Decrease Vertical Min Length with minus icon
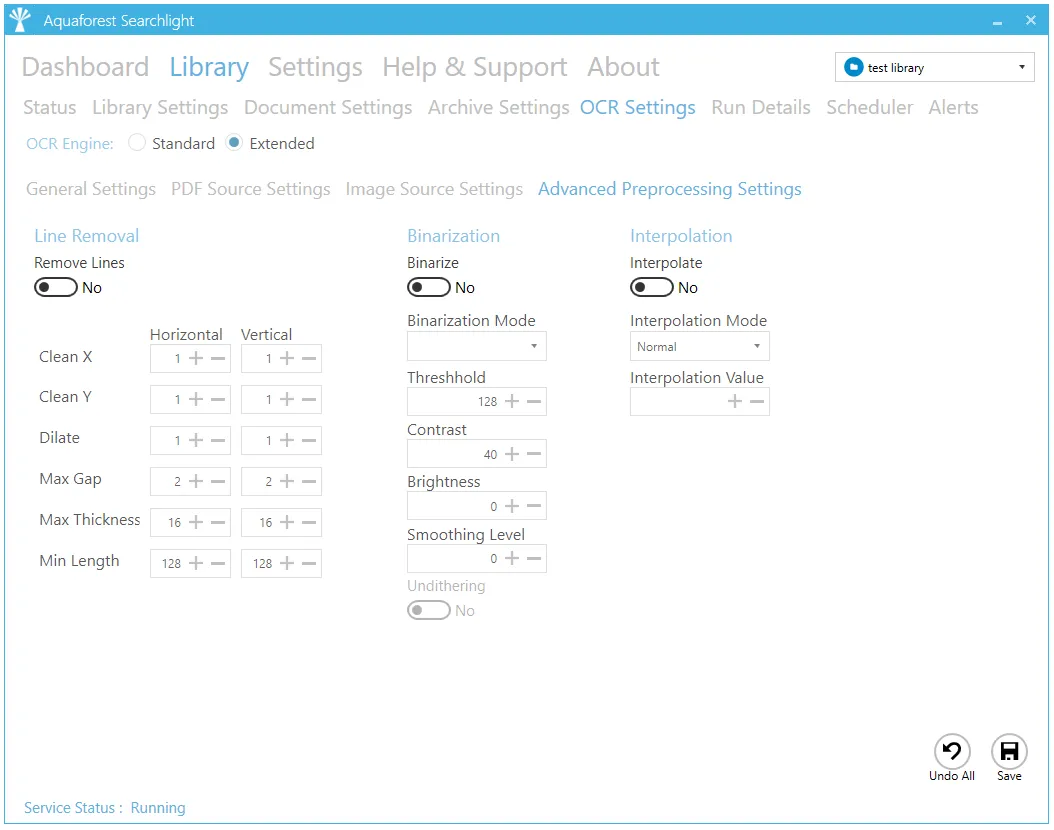The width and height of the screenshot is (1054, 830). (x=309, y=564)
